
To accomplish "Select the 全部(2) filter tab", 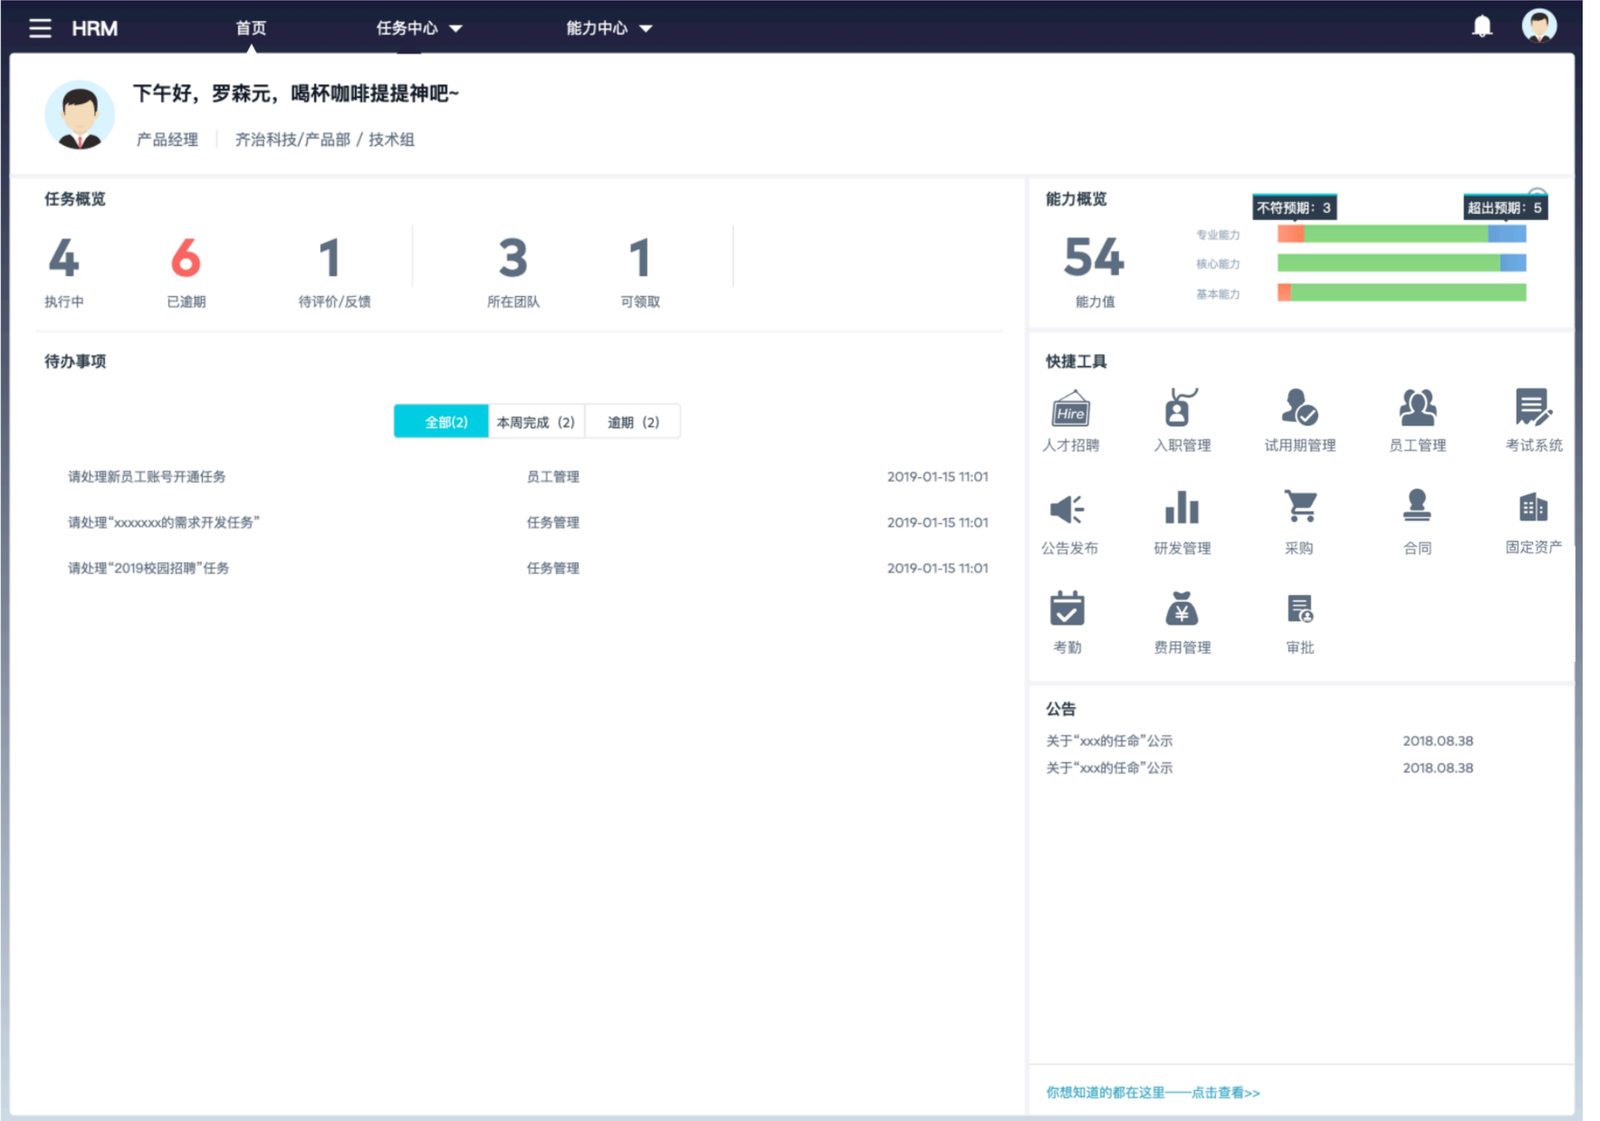I will [x=441, y=422].
